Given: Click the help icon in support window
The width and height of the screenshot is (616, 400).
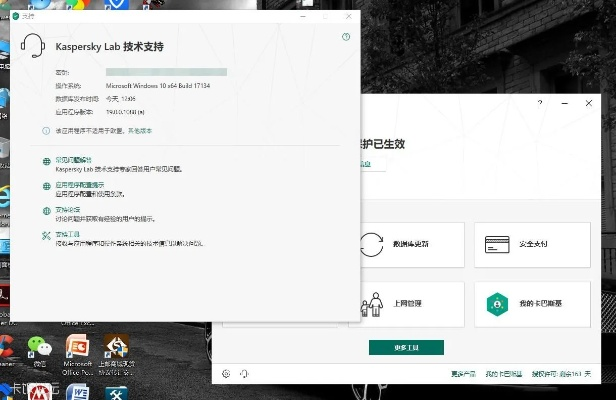Looking at the screenshot, I should [x=346, y=37].
